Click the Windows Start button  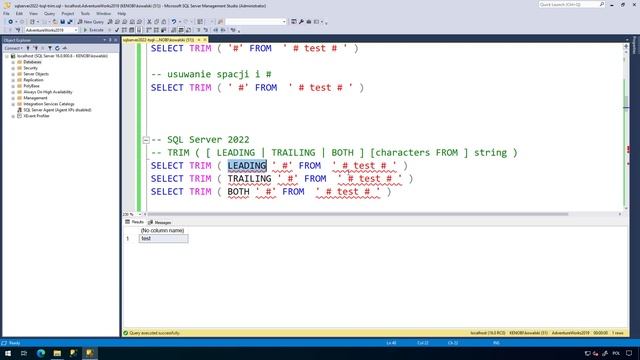(8, 353)
